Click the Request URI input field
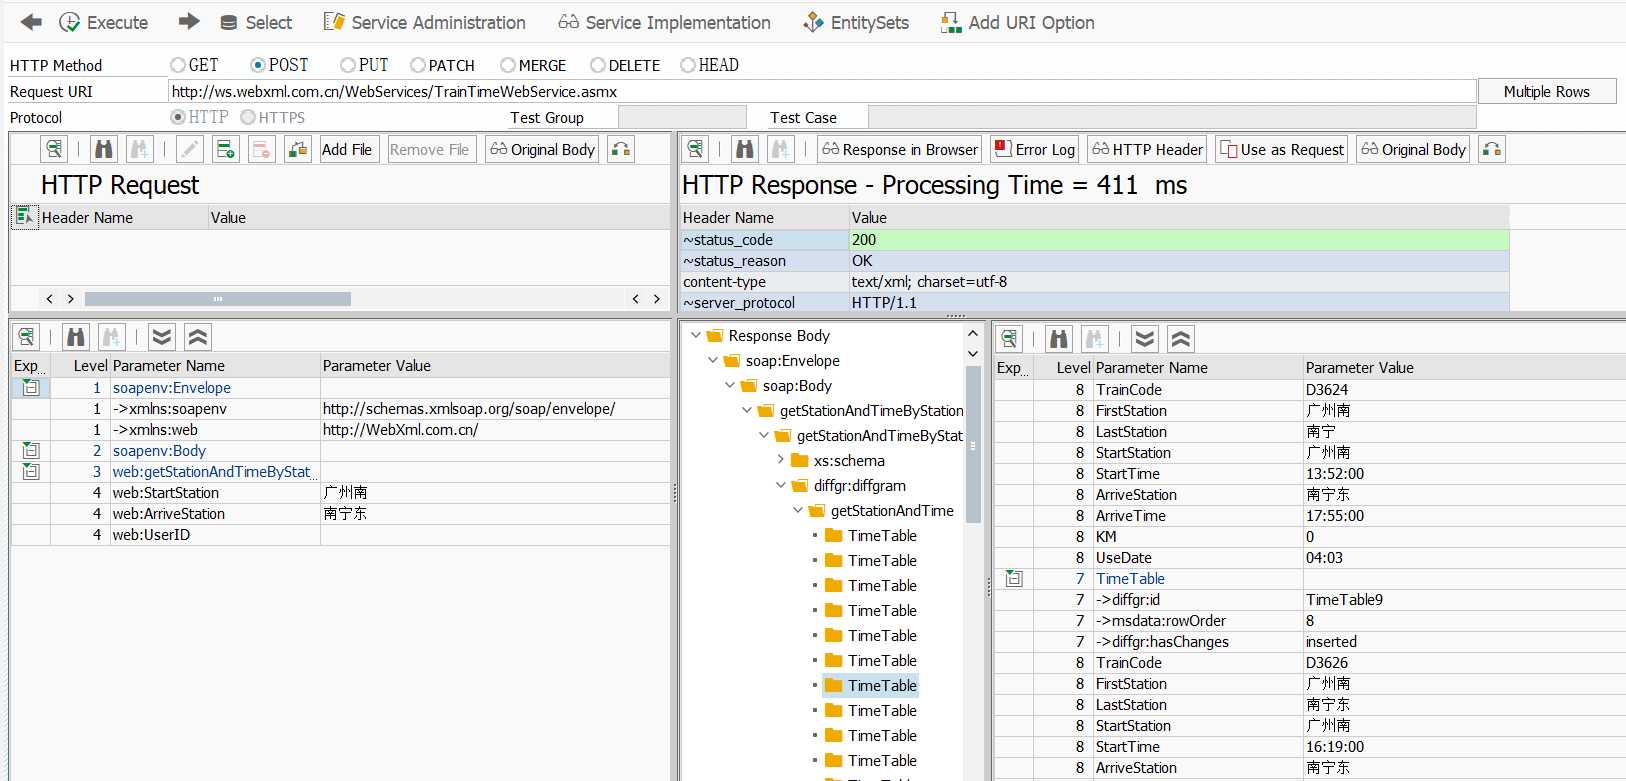Image resolution: width=1626 pixels, height=781 pixels. (822, 91)
